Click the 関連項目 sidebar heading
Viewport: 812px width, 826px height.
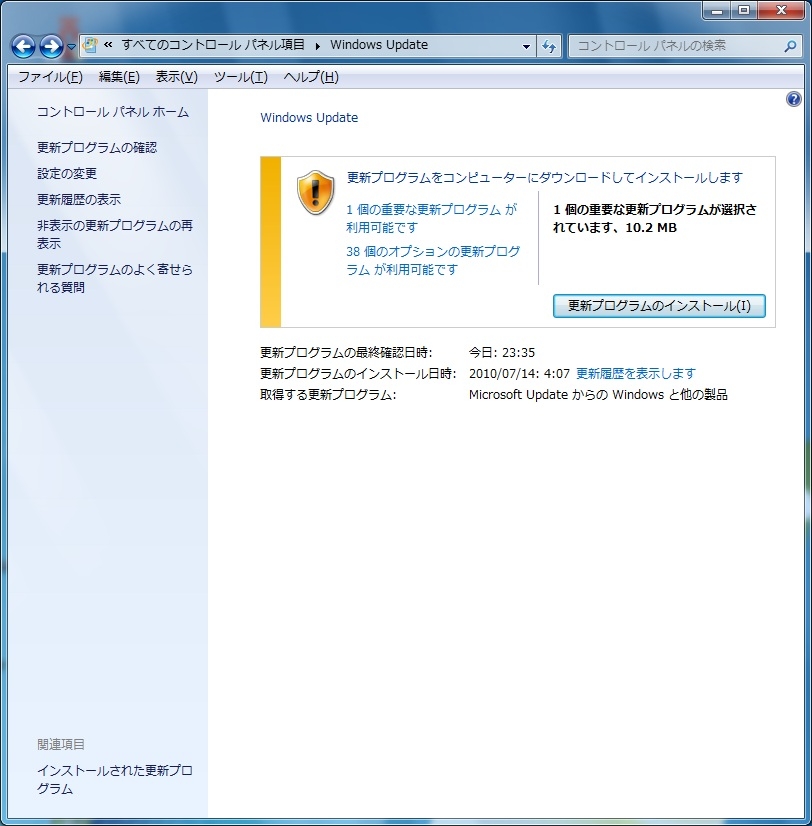click(61, 744)
